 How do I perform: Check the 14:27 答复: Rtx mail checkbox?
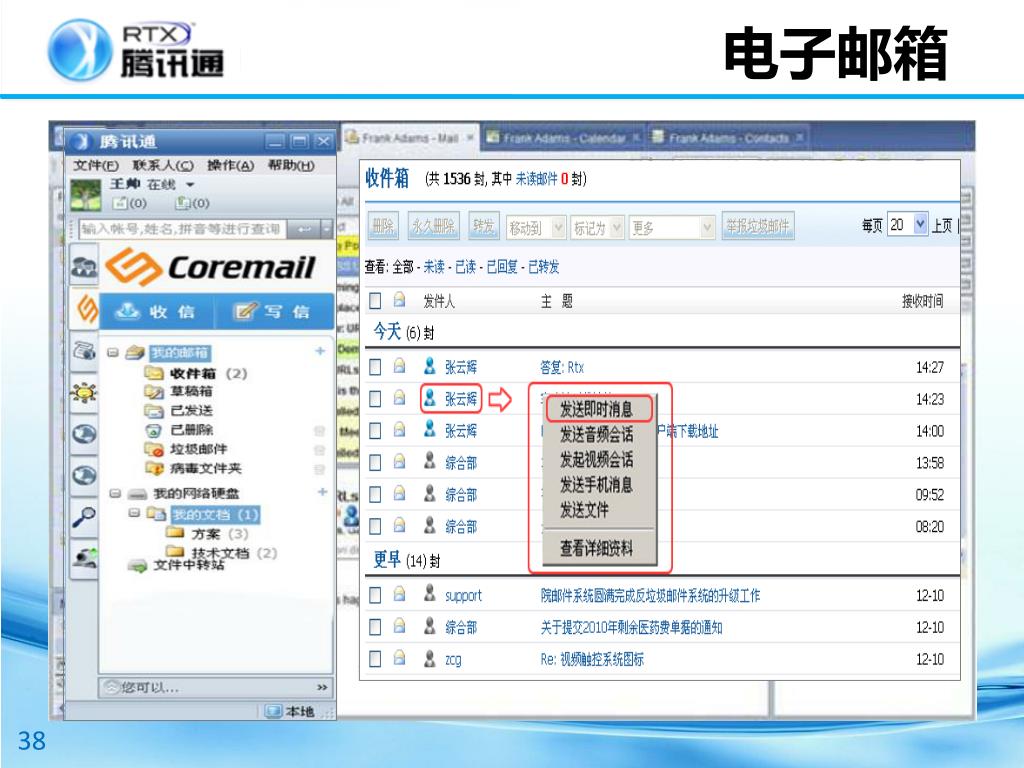pyautogui.click(x=376, y=366)
